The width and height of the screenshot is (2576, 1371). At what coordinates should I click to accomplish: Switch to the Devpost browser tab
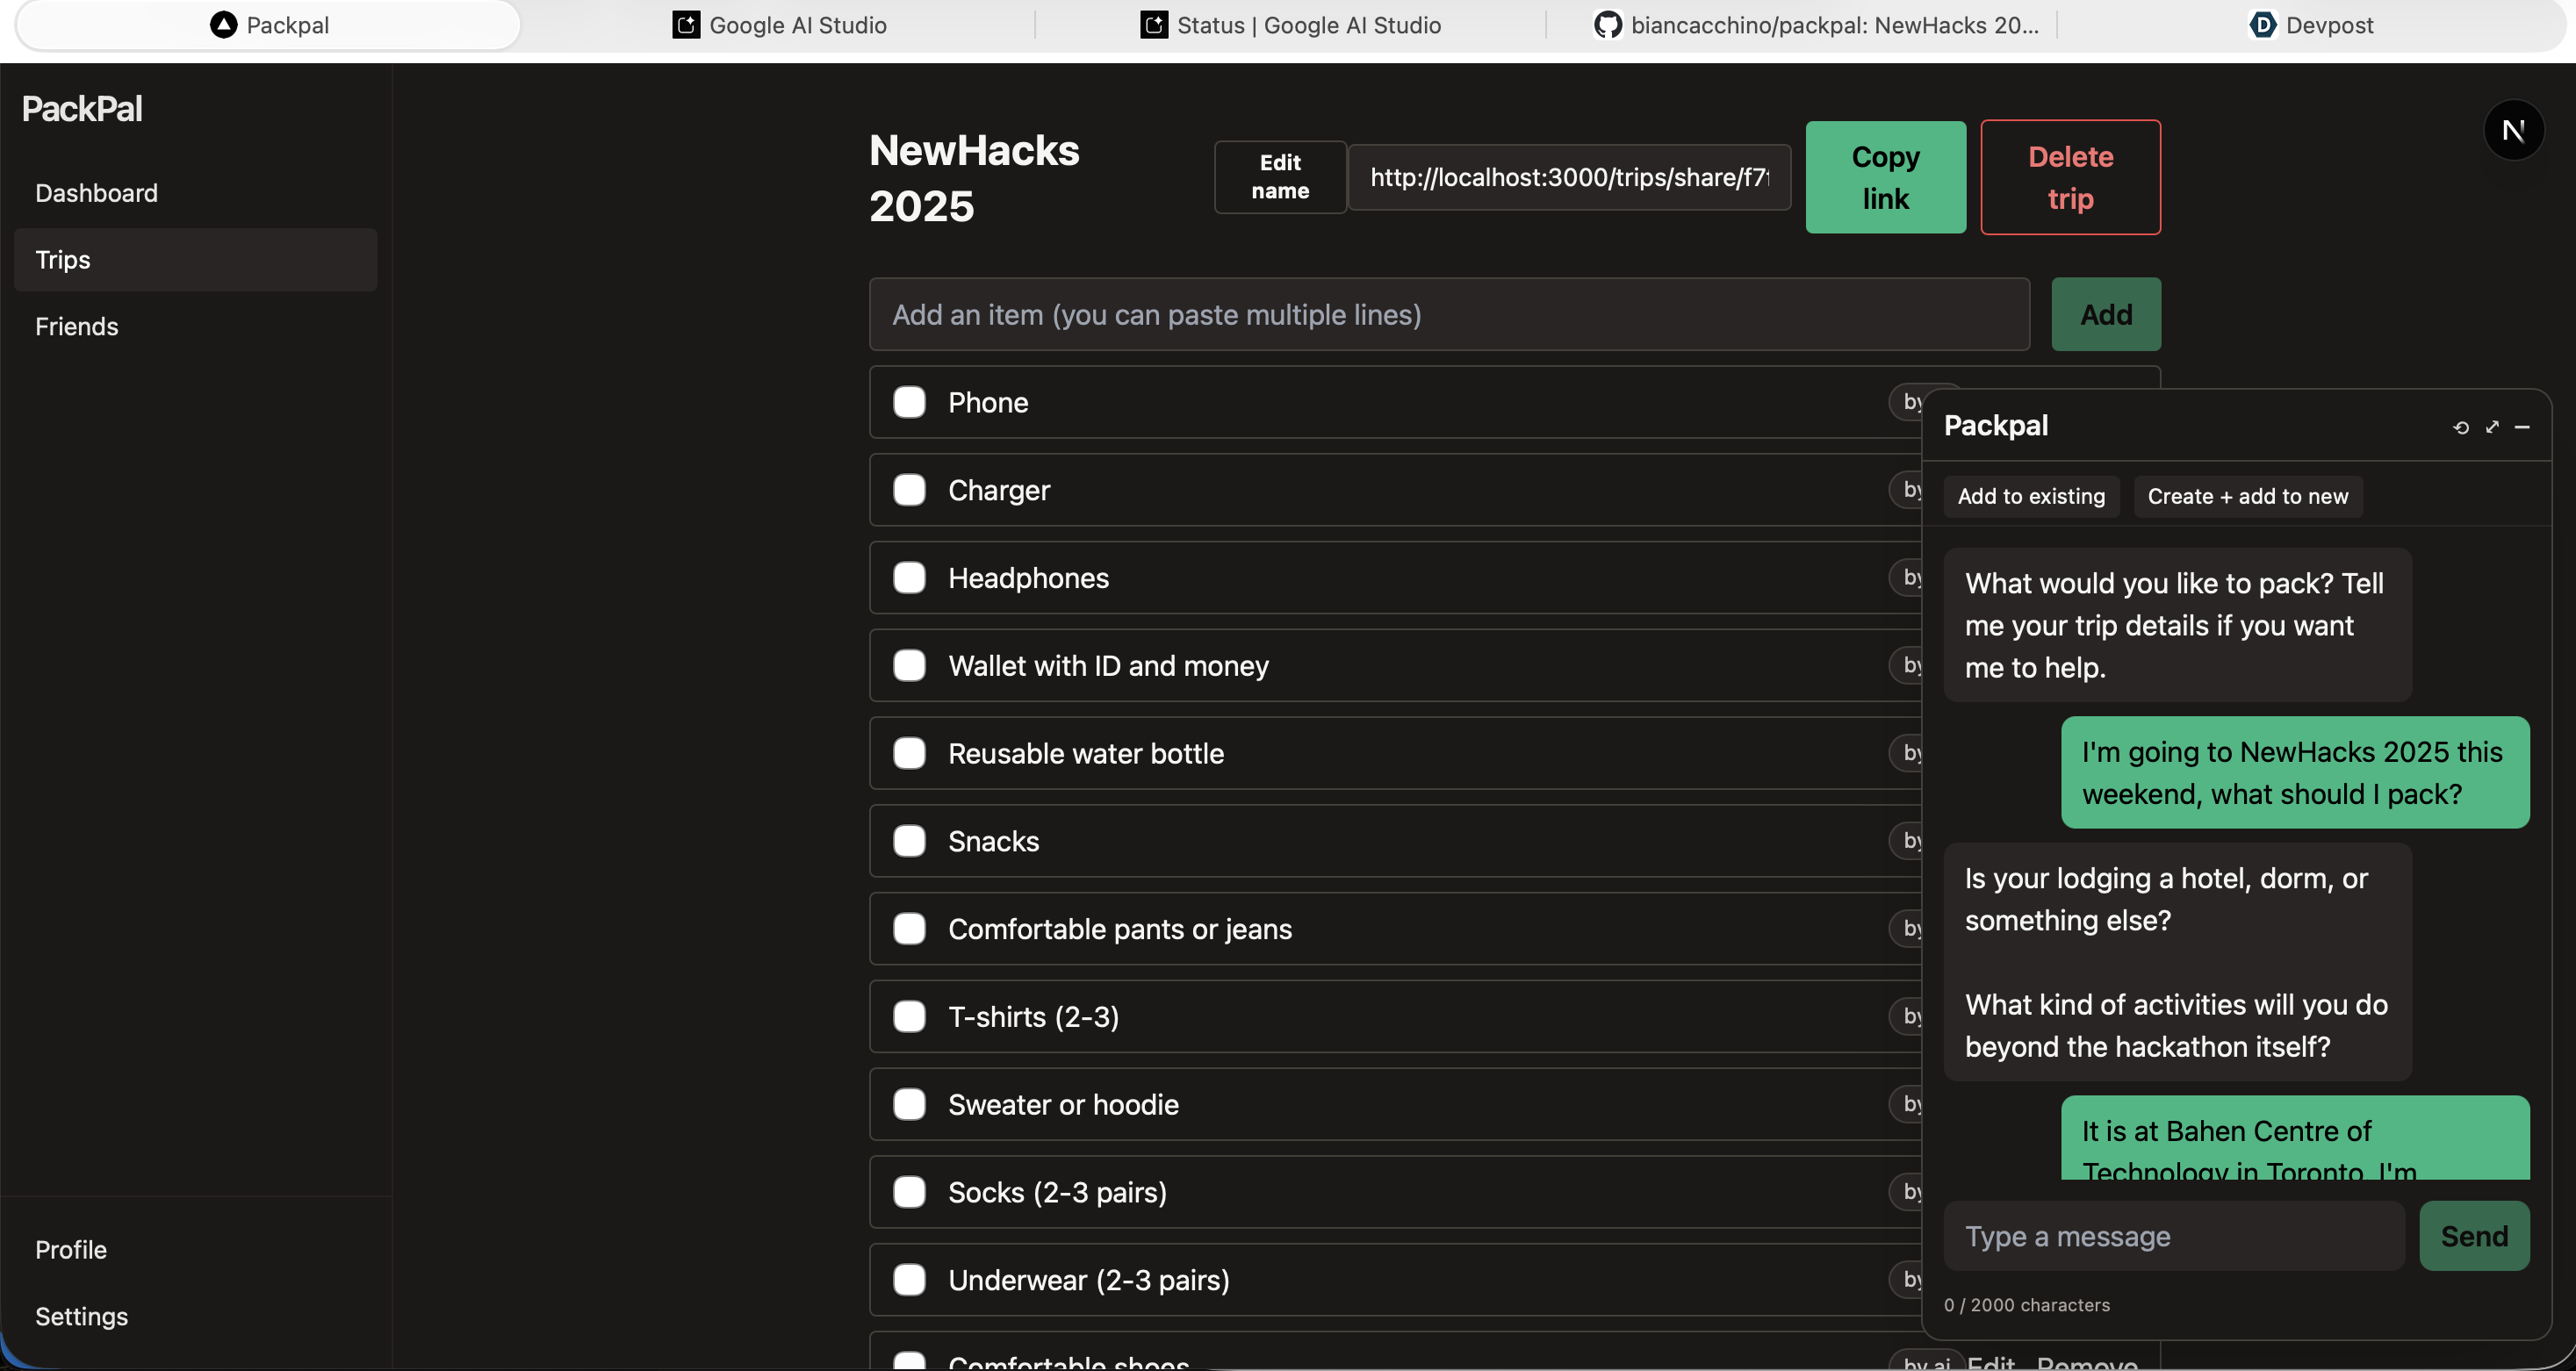tap(2310, 25)
